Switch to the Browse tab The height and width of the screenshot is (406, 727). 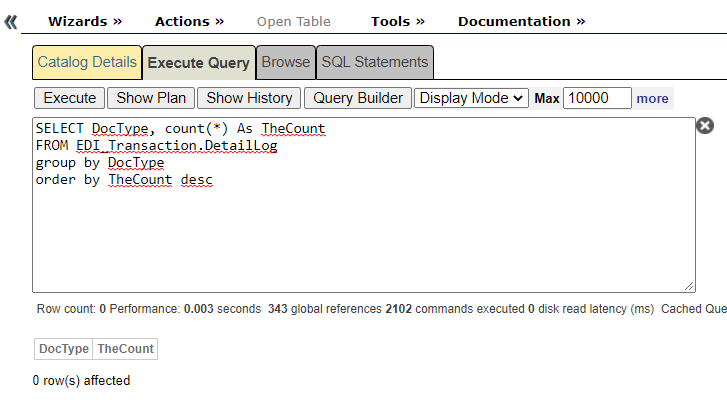click(286, 62)
